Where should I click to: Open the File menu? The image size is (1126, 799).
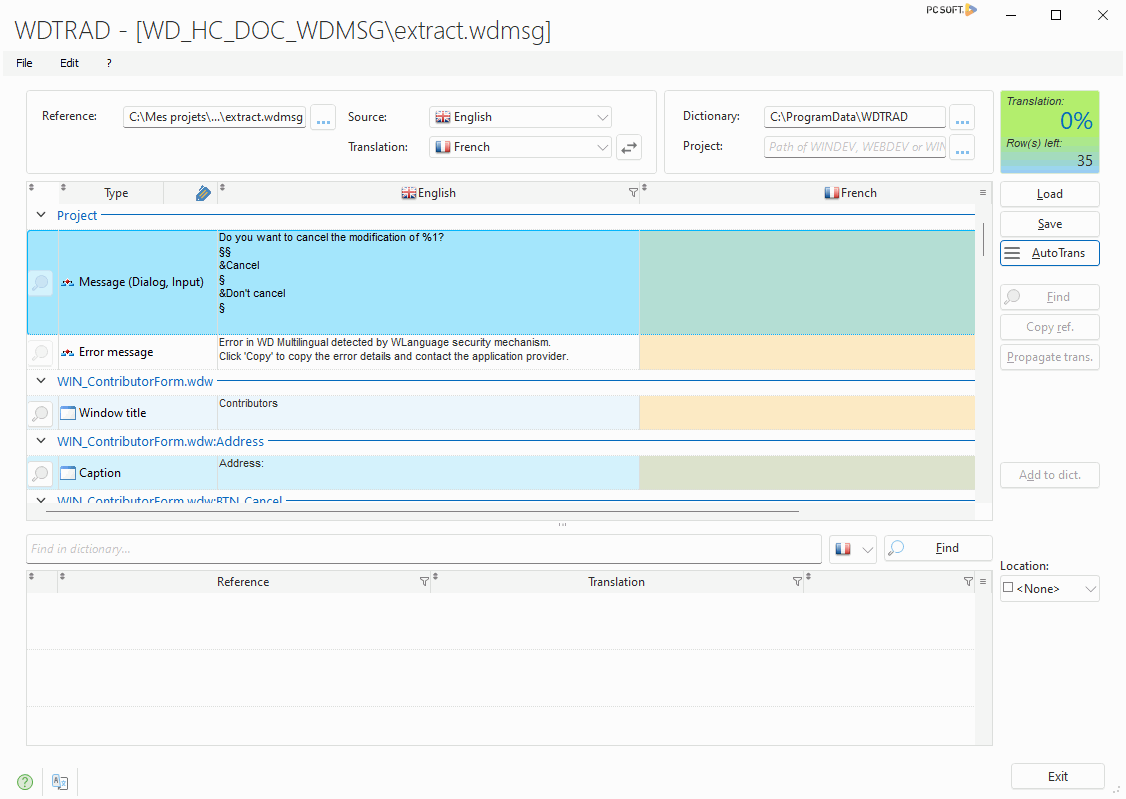(x=24, y=63)
